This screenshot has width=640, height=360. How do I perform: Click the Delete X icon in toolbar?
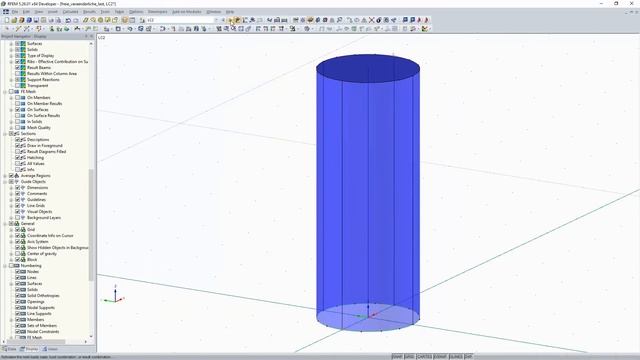pos(371,20)
